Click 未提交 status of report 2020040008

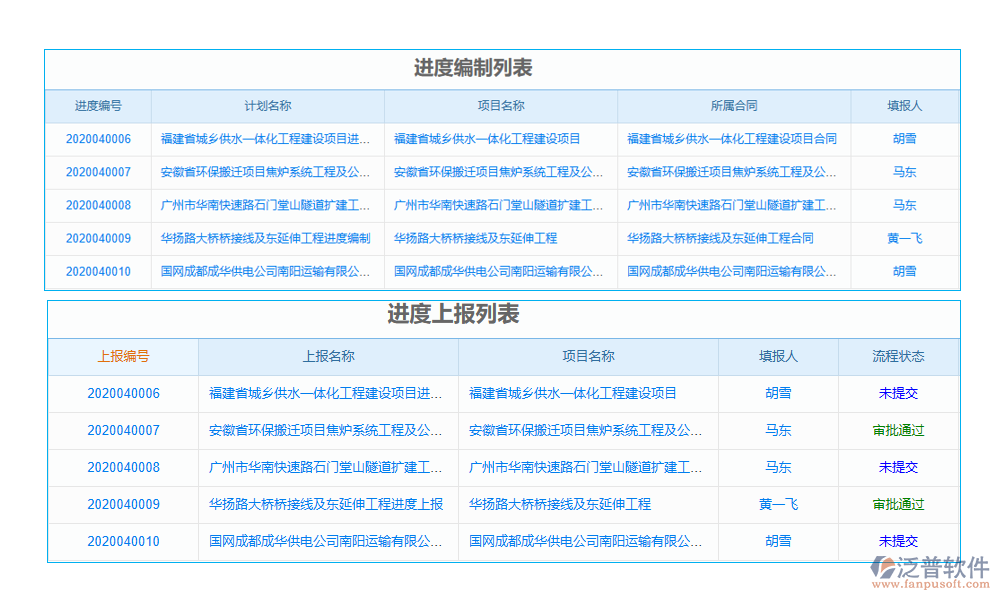pyautogui.click(x=898, y=467)
